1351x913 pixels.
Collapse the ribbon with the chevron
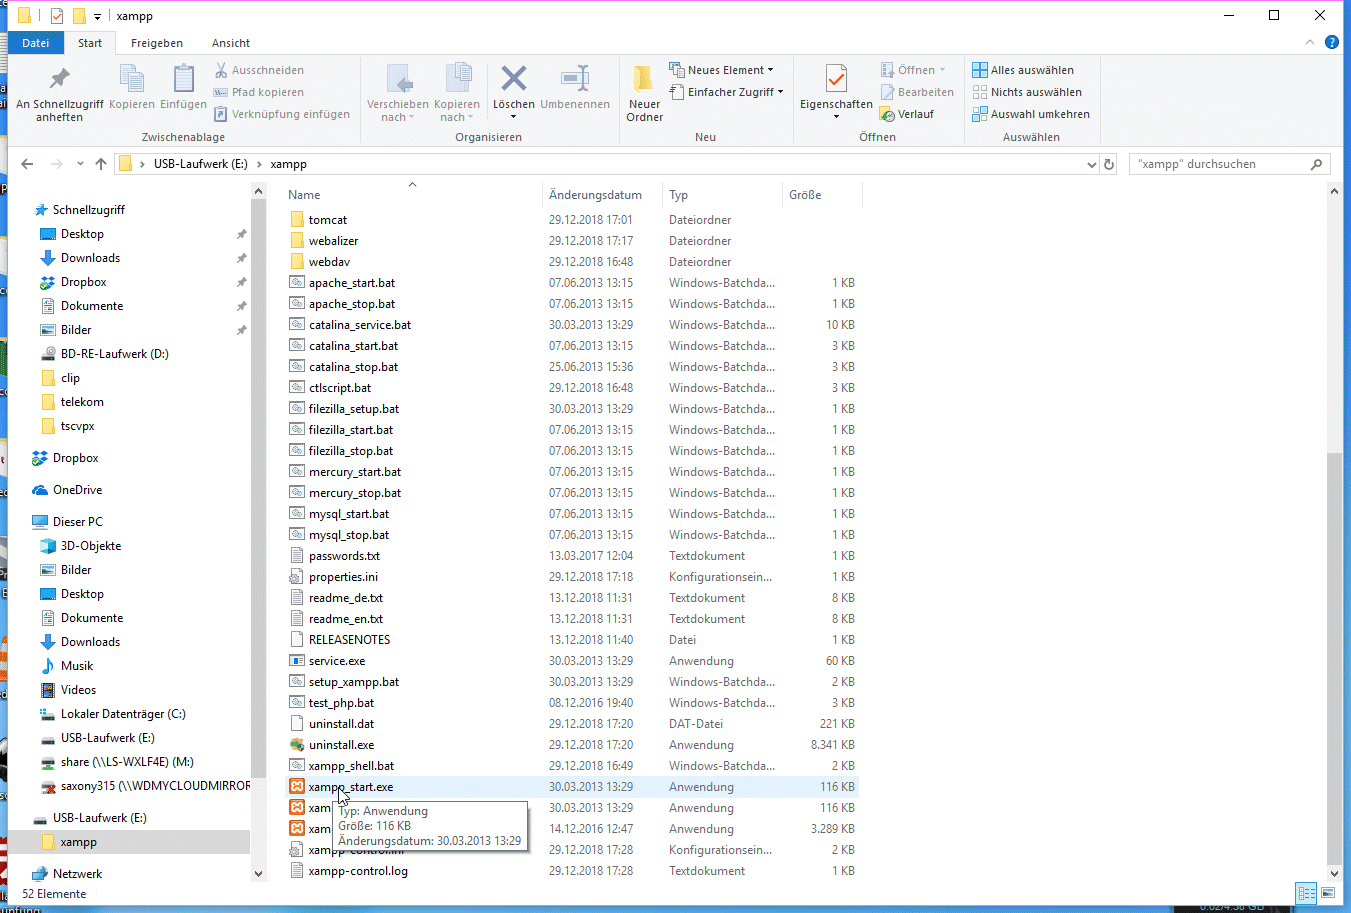[1310, 42]
